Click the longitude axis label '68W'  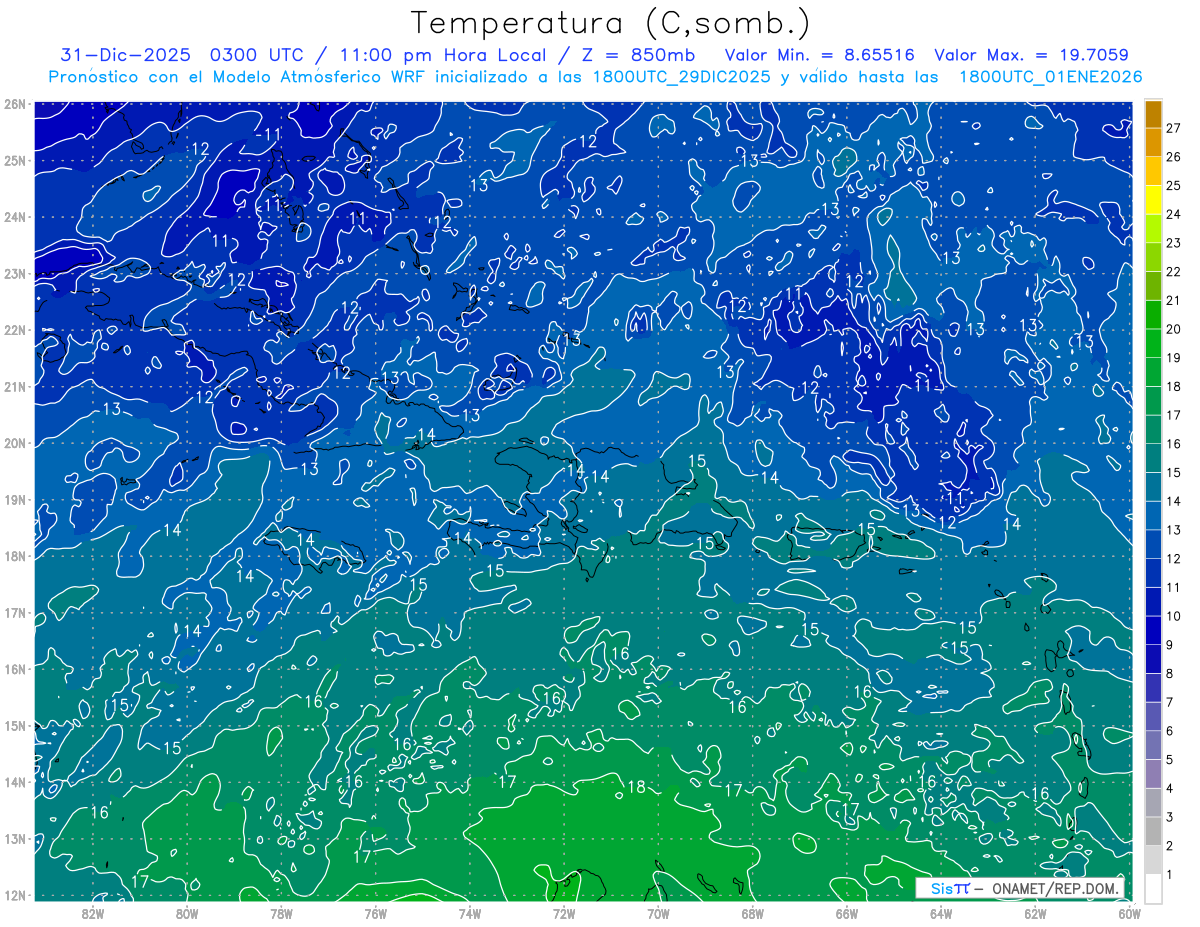tap(753, 913)
